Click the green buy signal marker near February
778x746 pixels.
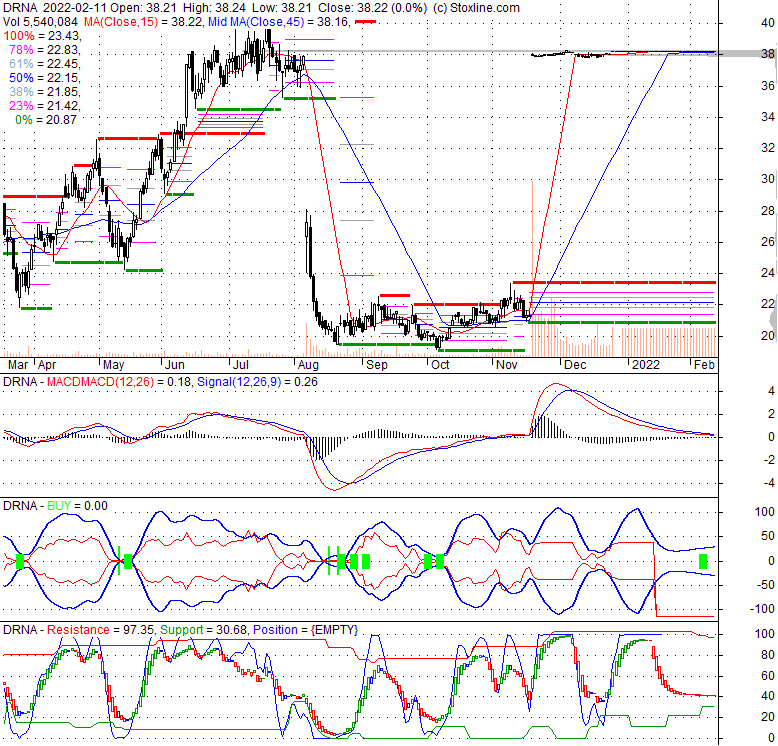(x=703, y=561)
